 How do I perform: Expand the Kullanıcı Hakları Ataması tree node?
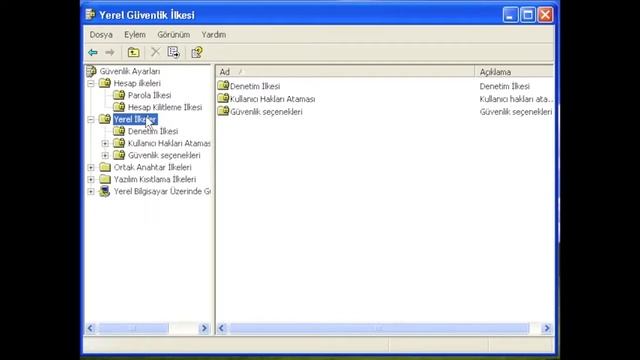pyautogui.click(x=105, y=143)
